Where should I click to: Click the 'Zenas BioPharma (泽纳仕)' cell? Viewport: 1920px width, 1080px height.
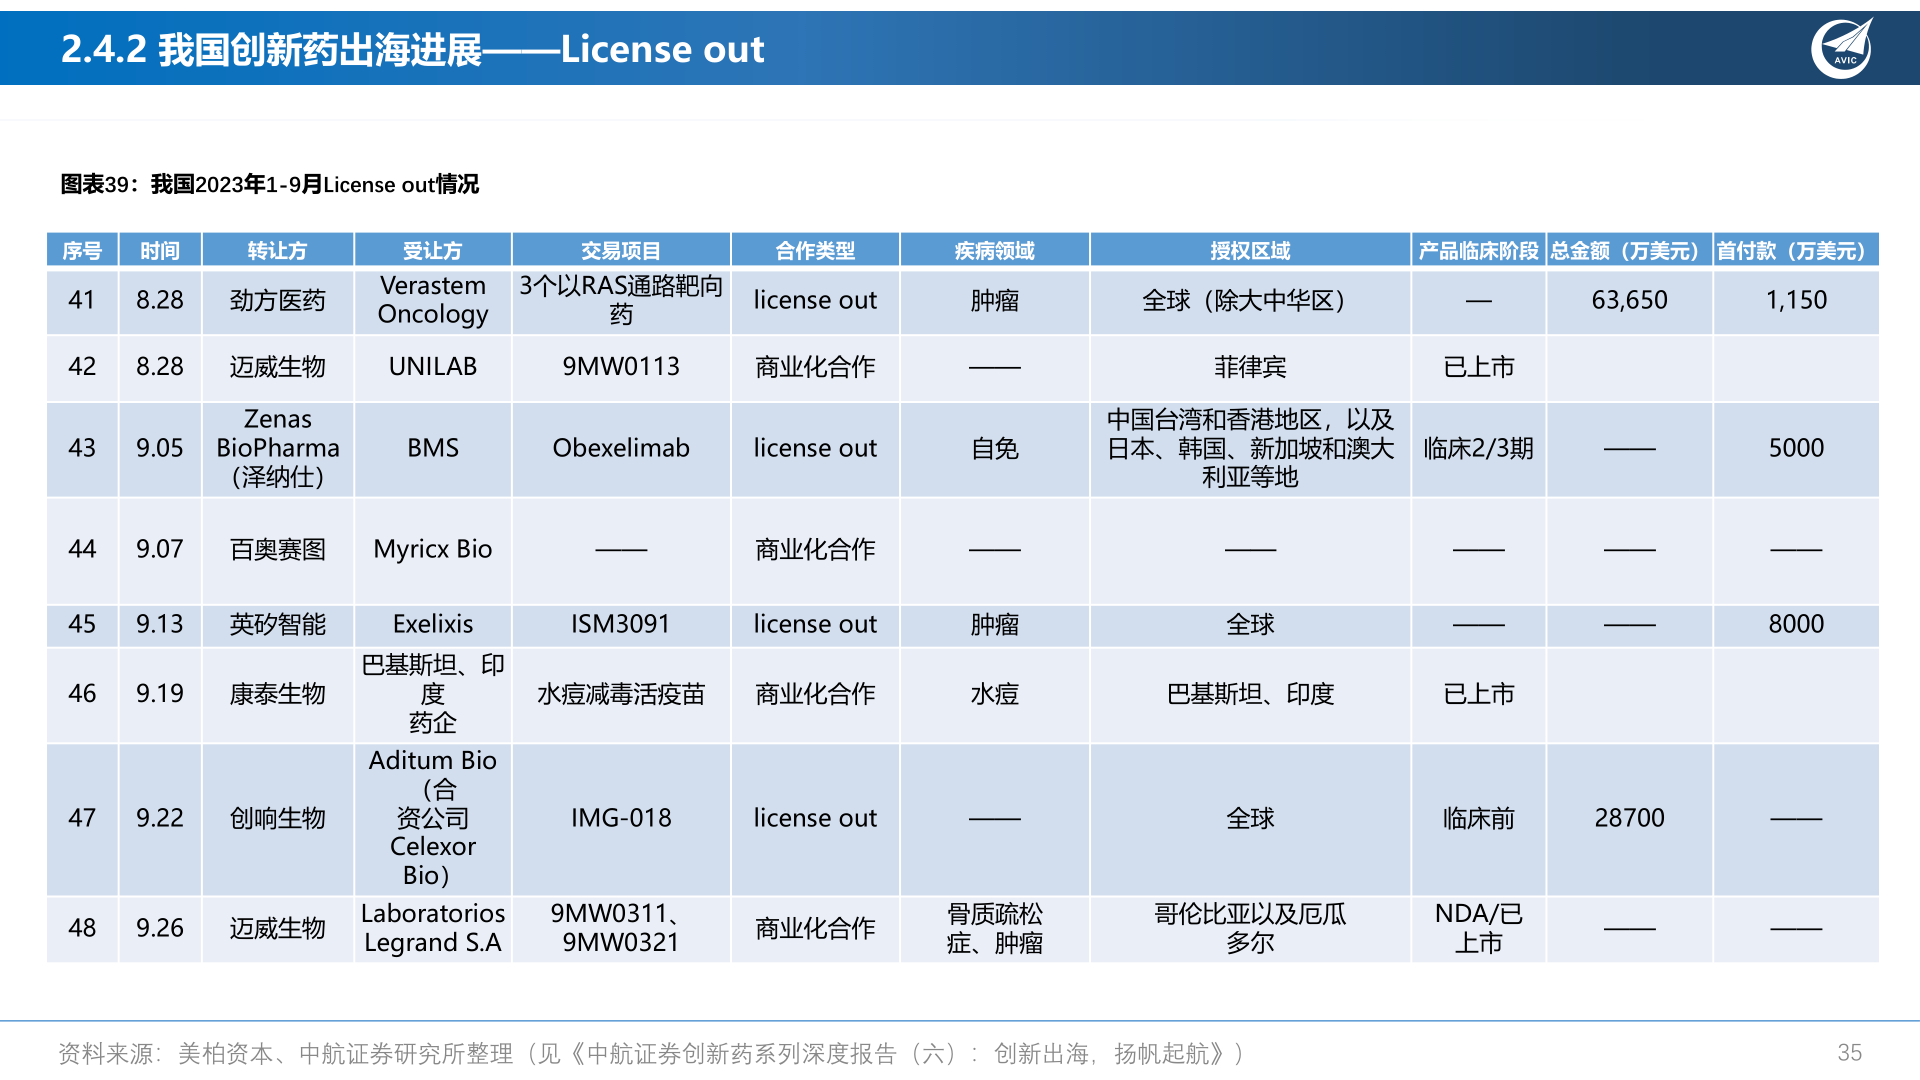point(277,448)
